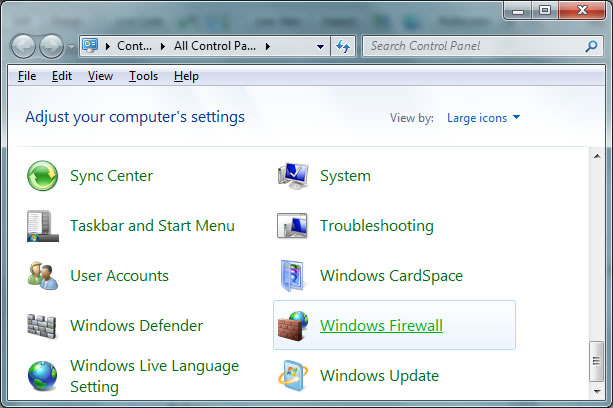Click the All Control Pa... breadcrumb
Viewport: 613px width, 408px height.
coord(215,46)
